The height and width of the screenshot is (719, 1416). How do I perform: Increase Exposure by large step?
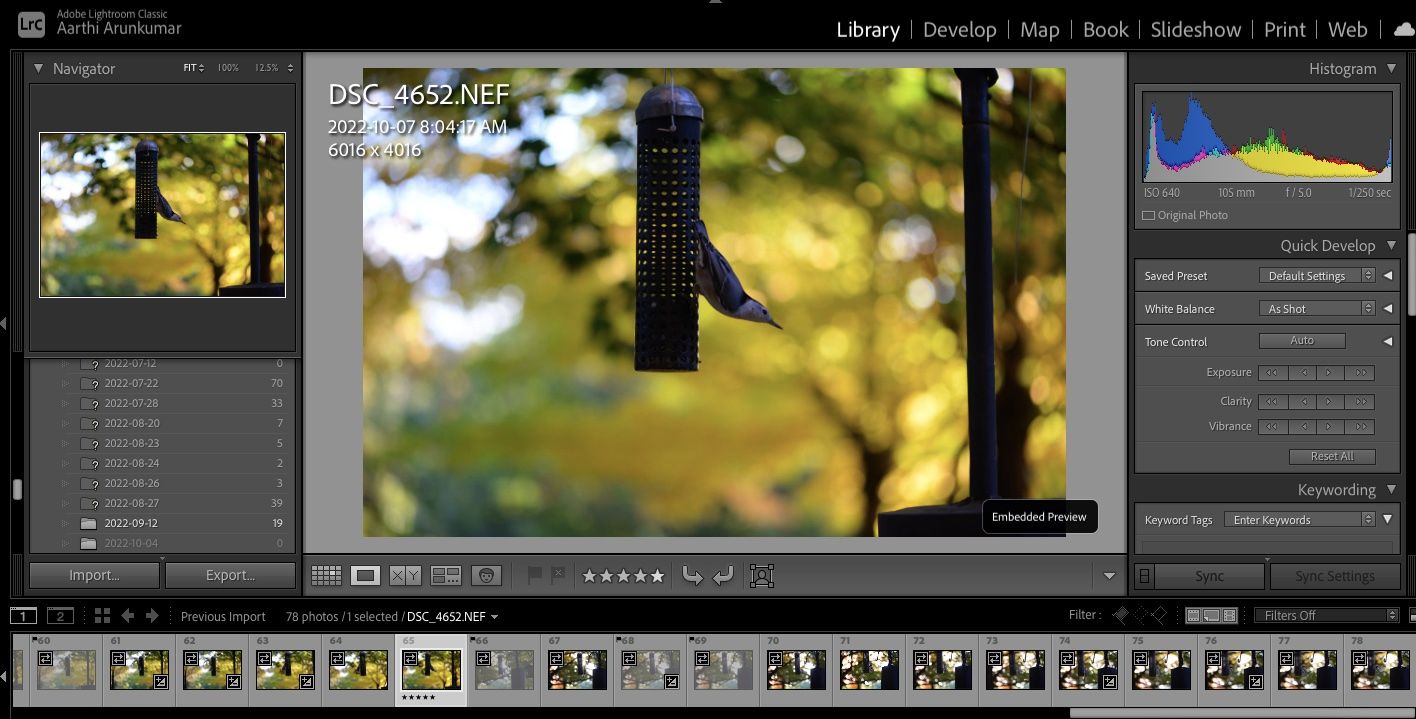coord(1360,373)
